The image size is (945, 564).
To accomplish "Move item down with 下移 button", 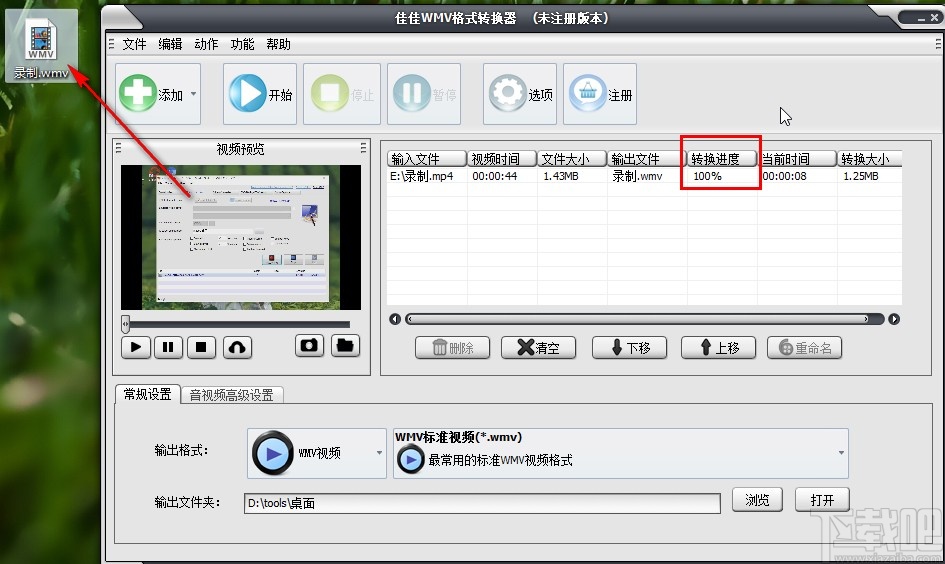I will [629, 348].
